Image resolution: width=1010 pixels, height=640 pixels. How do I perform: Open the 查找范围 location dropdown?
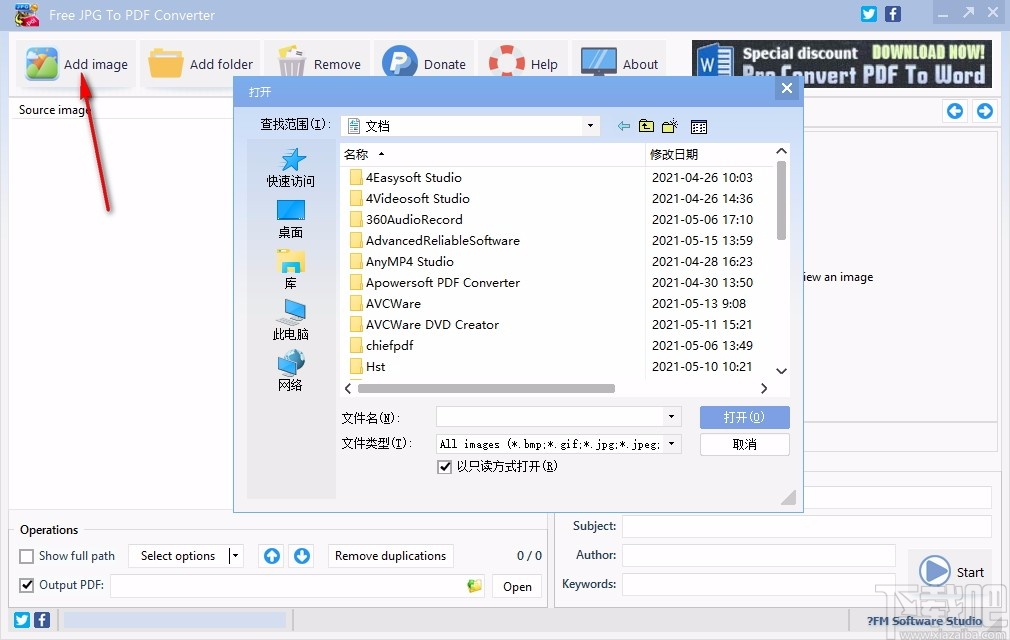588,126
